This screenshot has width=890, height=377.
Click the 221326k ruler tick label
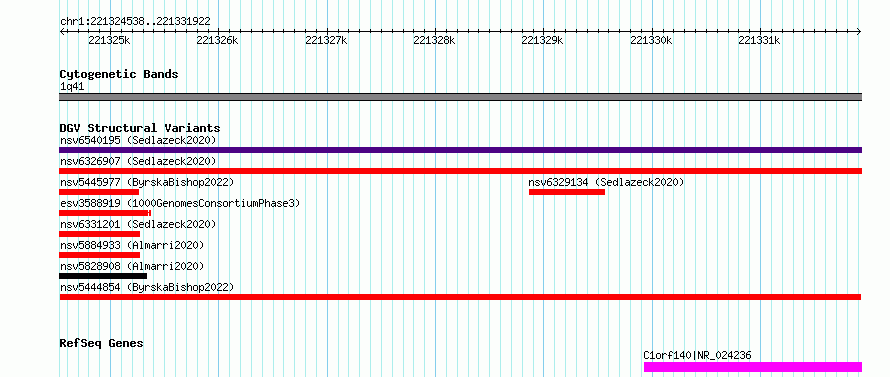point(217,40)
